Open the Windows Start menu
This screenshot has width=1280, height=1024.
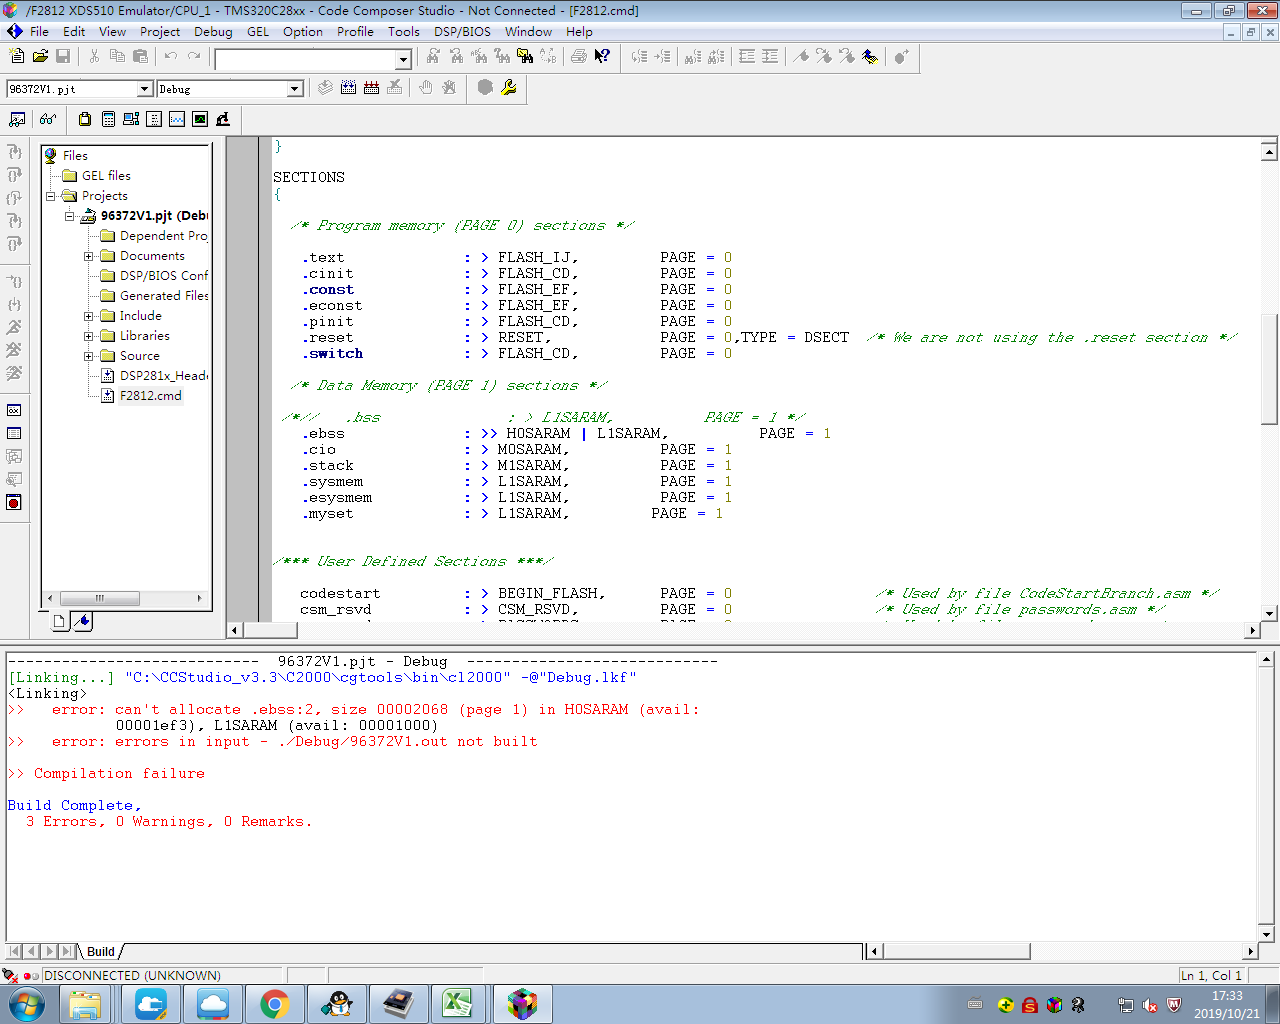[x=27, y=1004]
